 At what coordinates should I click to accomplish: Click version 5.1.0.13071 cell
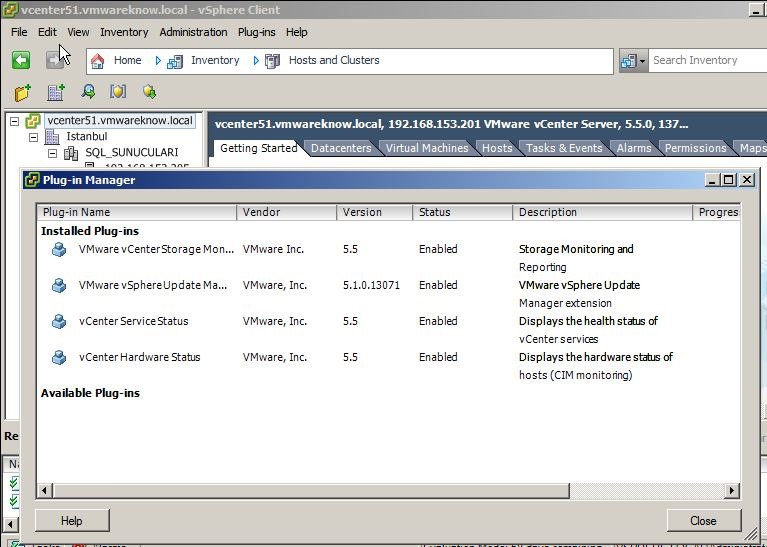point(371,285)
